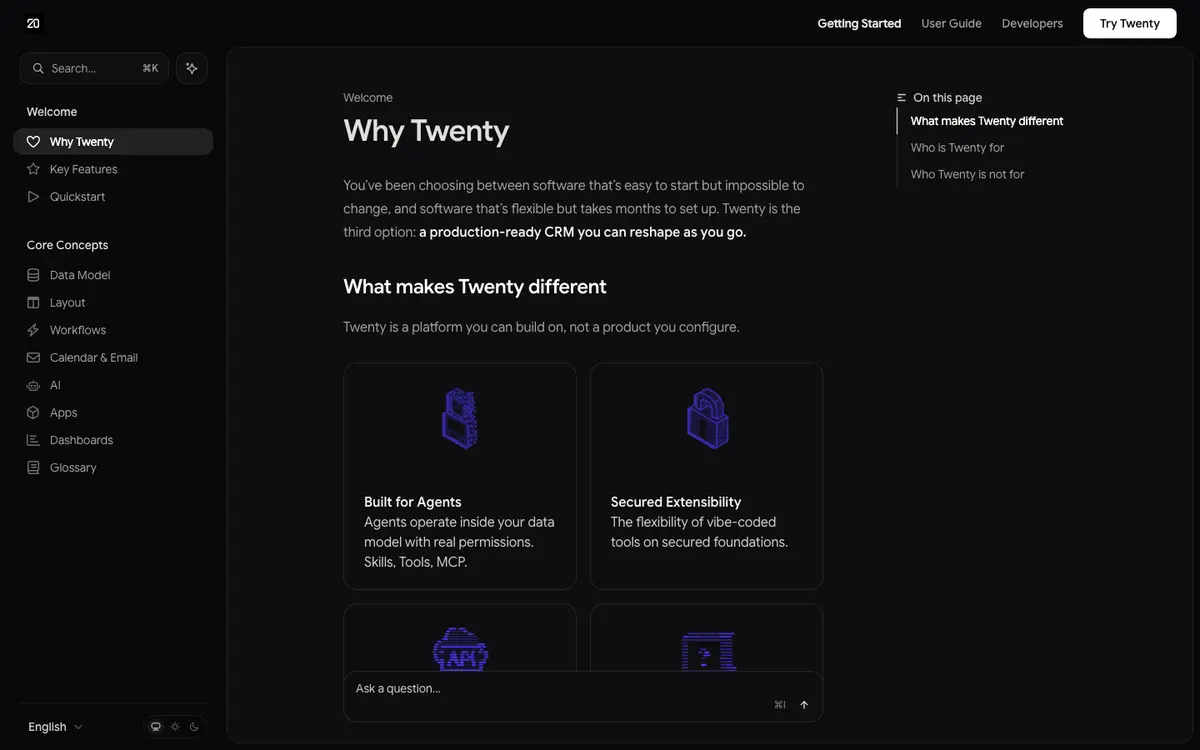The image size is (1200, 750).
Task: Jump to Who is Twenty for section
Action: pyautogui.click(x=957, y=148)
